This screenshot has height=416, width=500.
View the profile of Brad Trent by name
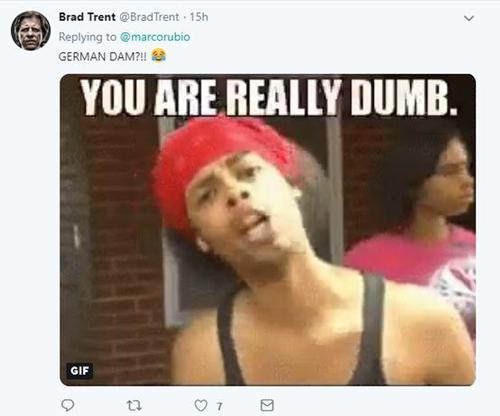87,17
